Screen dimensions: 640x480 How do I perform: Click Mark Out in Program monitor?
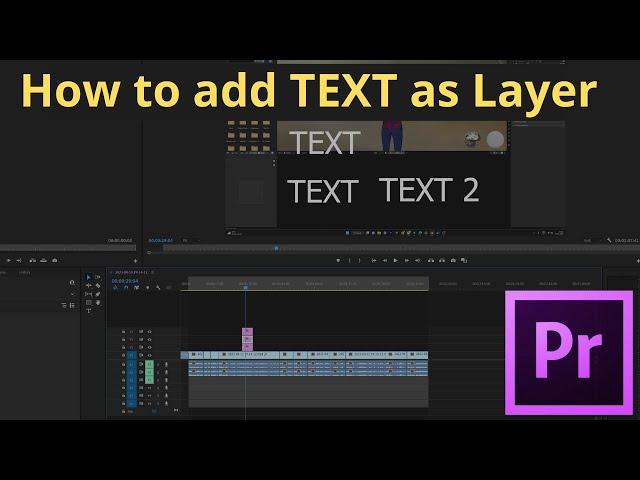click(360, 260)
